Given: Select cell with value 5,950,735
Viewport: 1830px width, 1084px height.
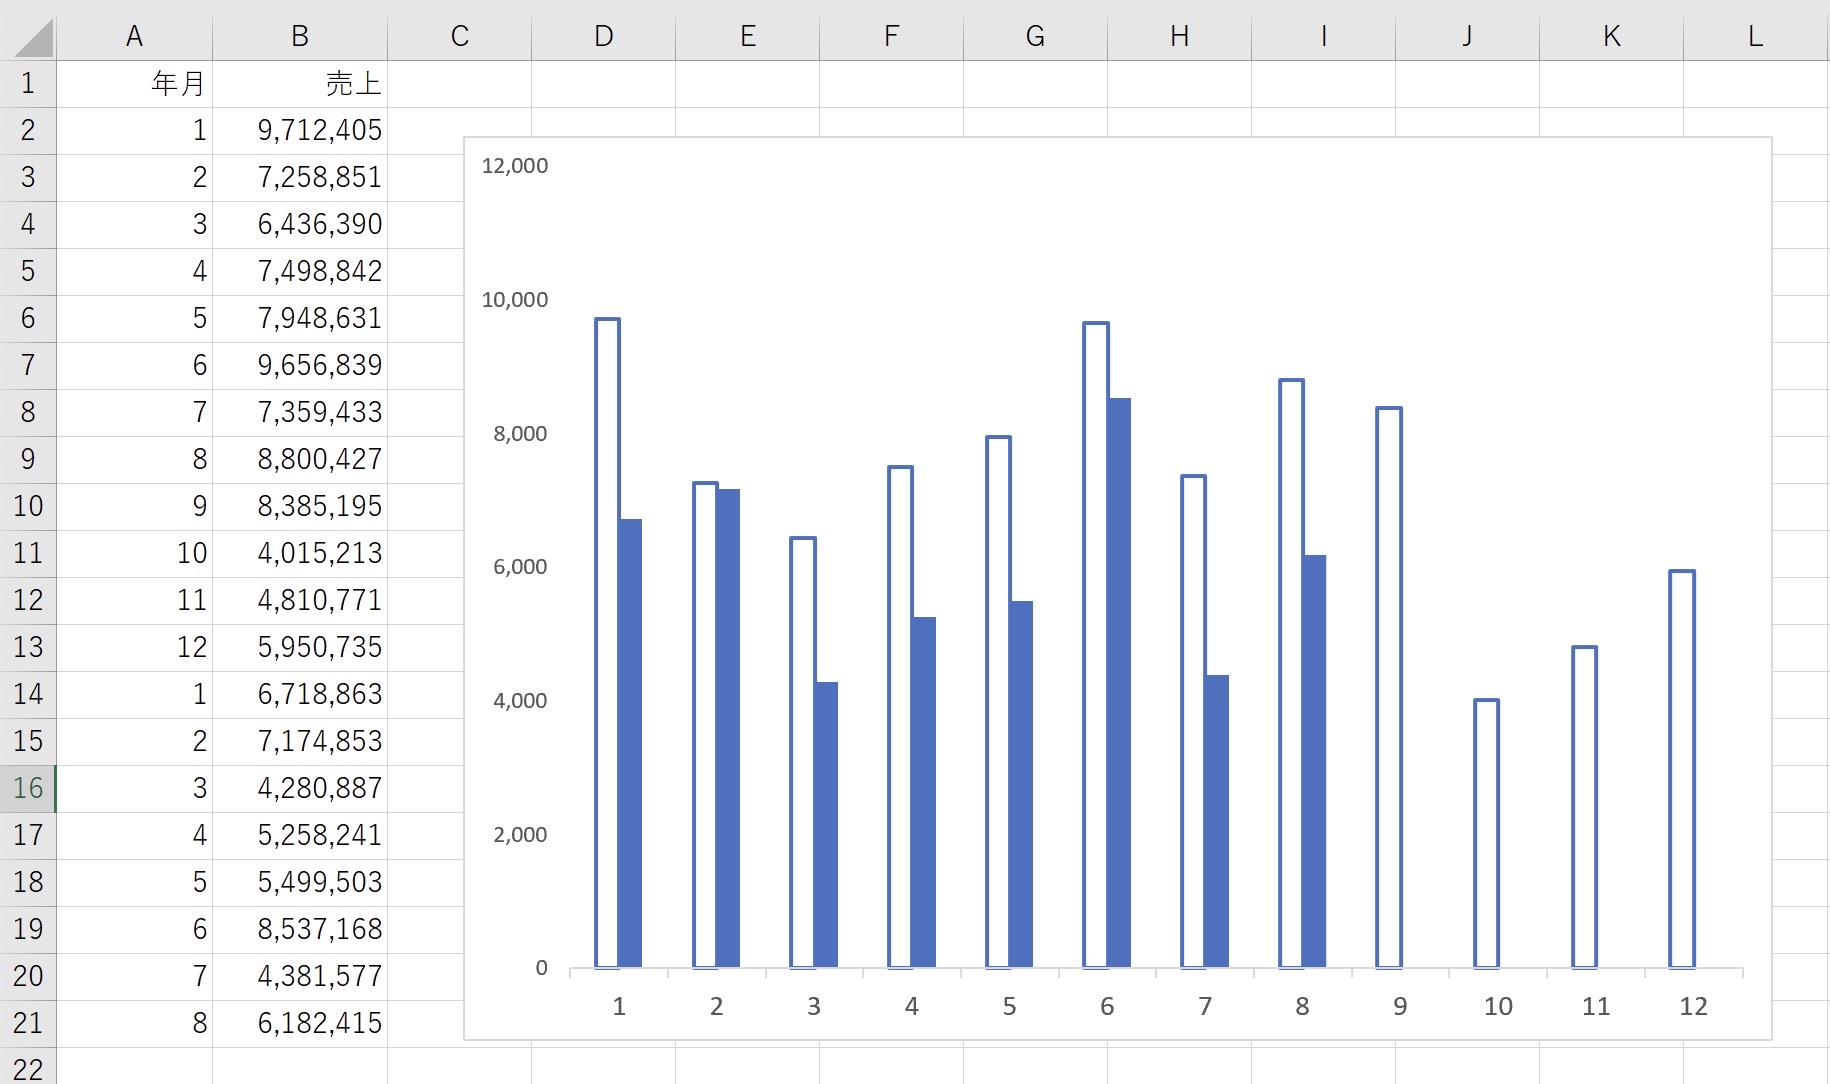Looking at the screenshot, I should pos(300,648).
